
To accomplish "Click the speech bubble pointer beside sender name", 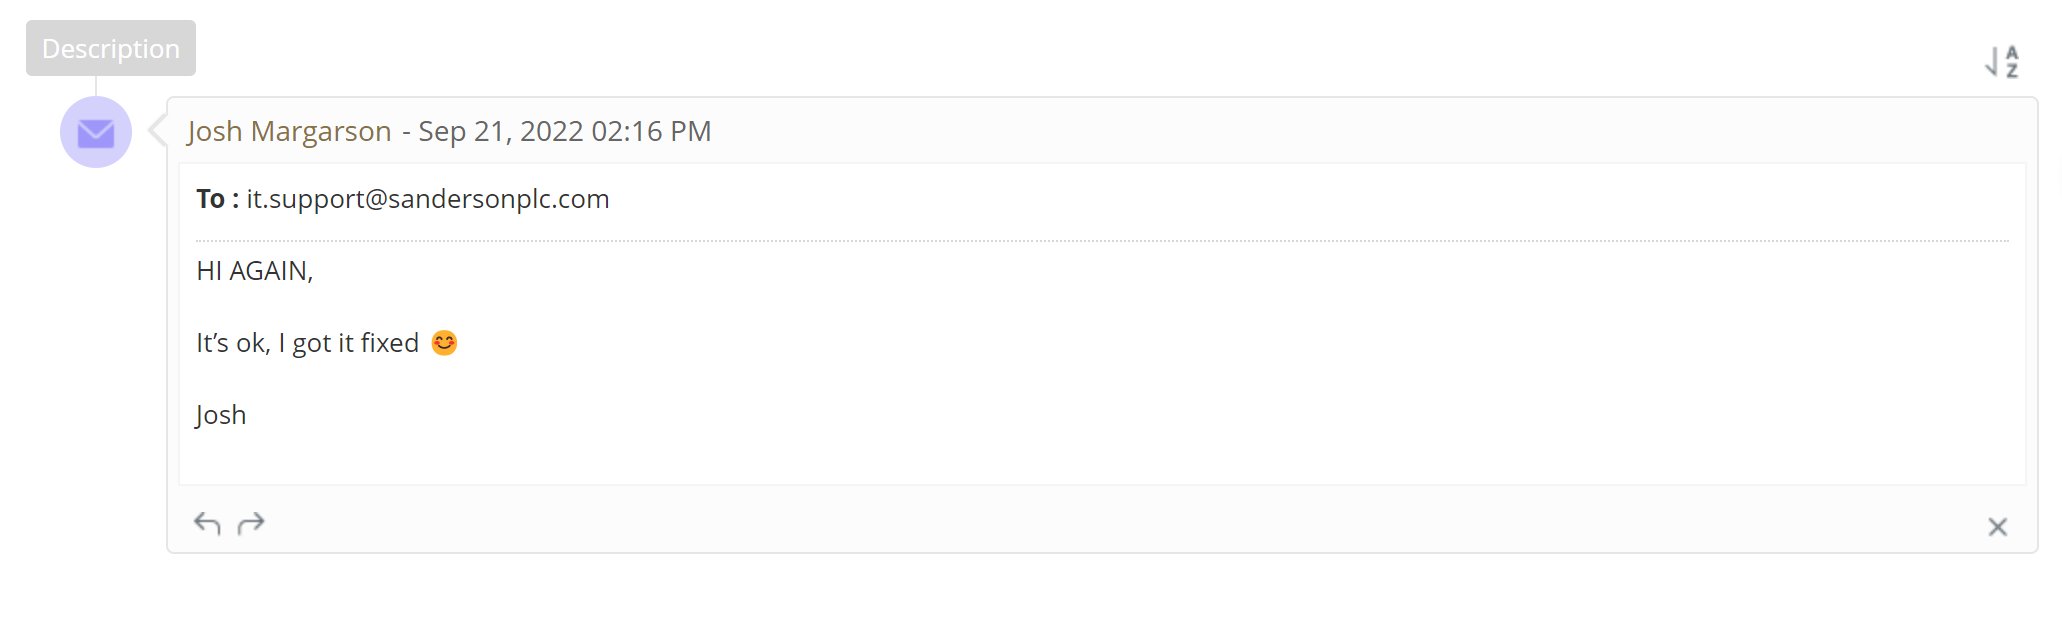I will (x=157, y=130).
